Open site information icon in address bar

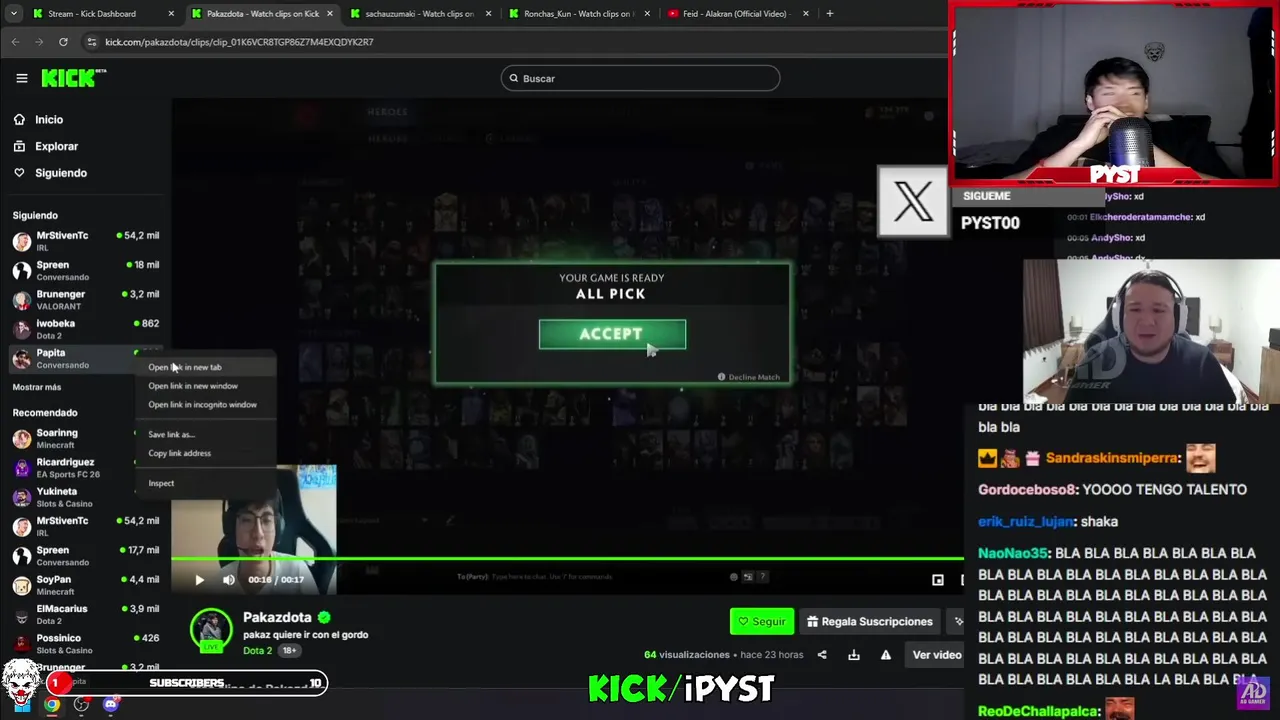92,42
